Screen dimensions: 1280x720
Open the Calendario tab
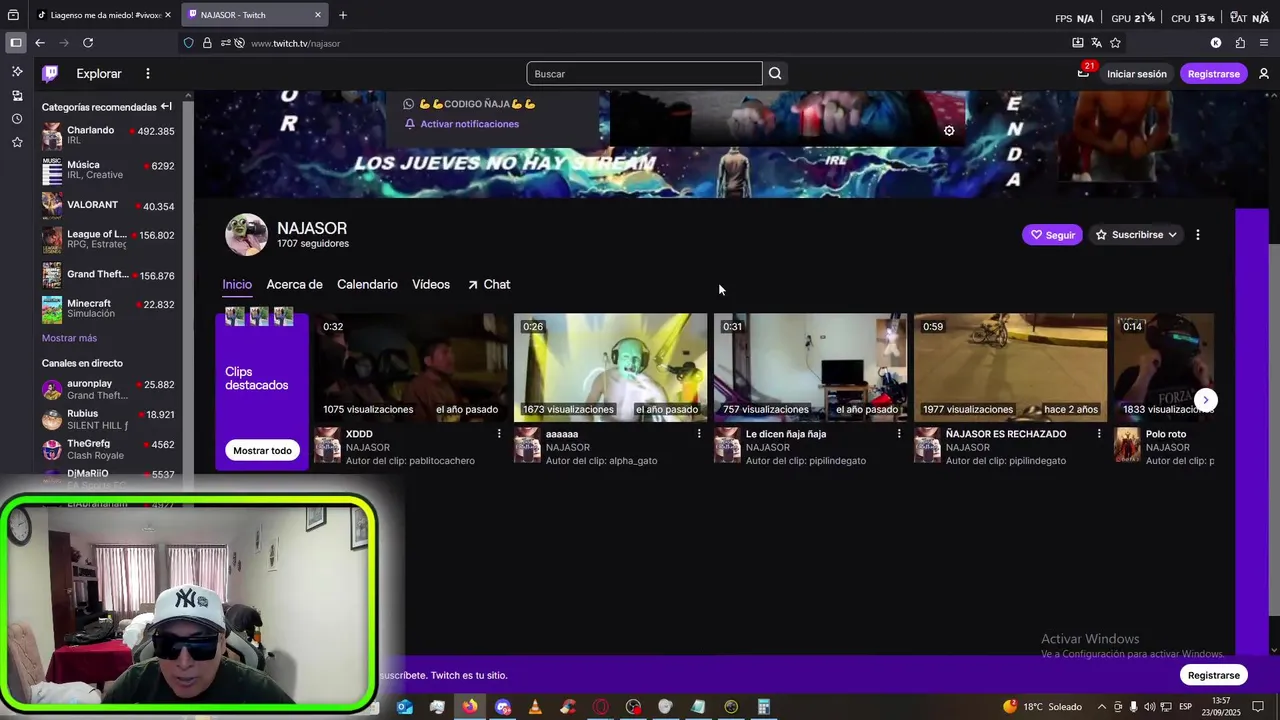[x=367, y=285]
